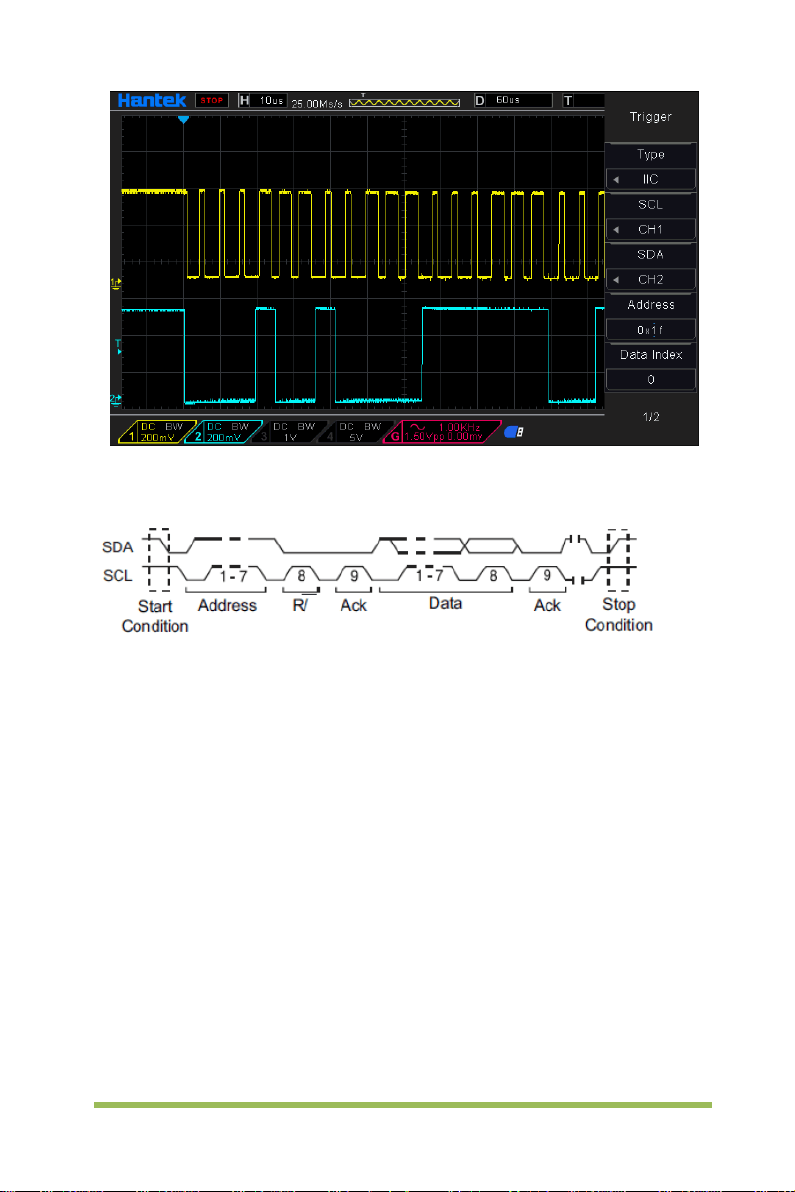Click the red STOP status indicator
795x1192 pixels.
click(x=211, y=100)
